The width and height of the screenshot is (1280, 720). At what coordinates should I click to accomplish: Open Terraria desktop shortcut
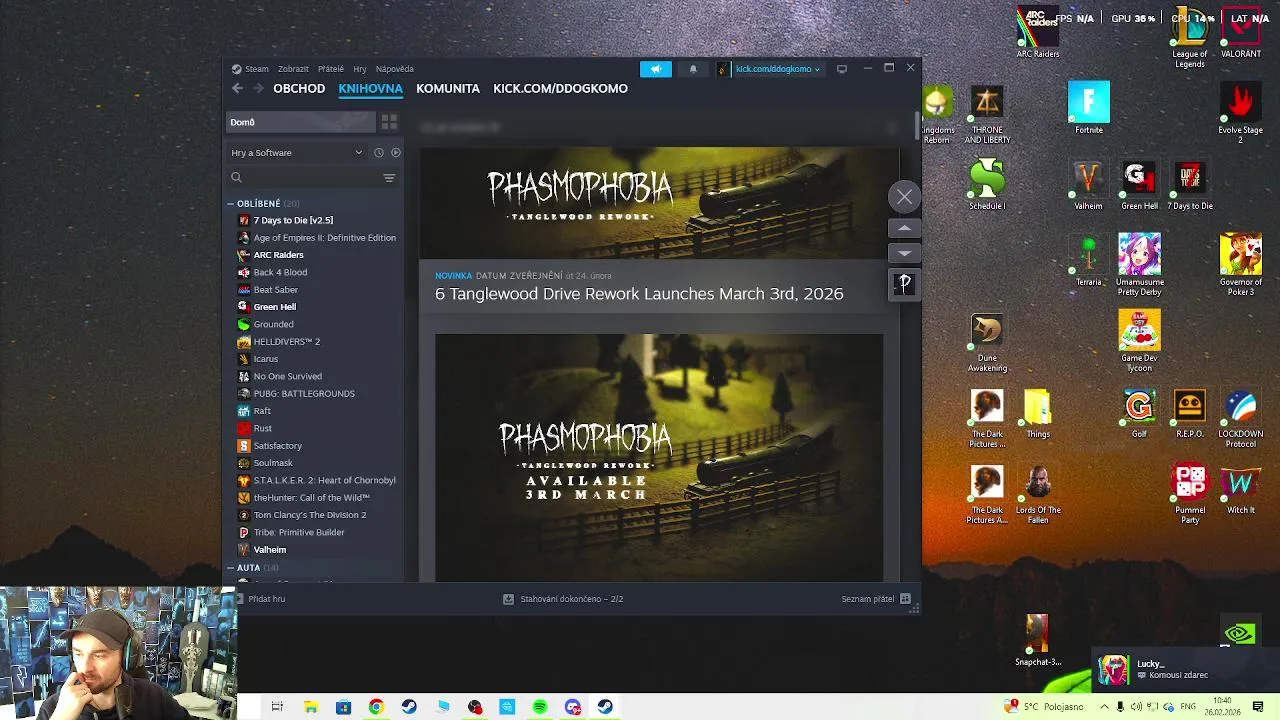pyautogui.click(x=1088, y=260)
